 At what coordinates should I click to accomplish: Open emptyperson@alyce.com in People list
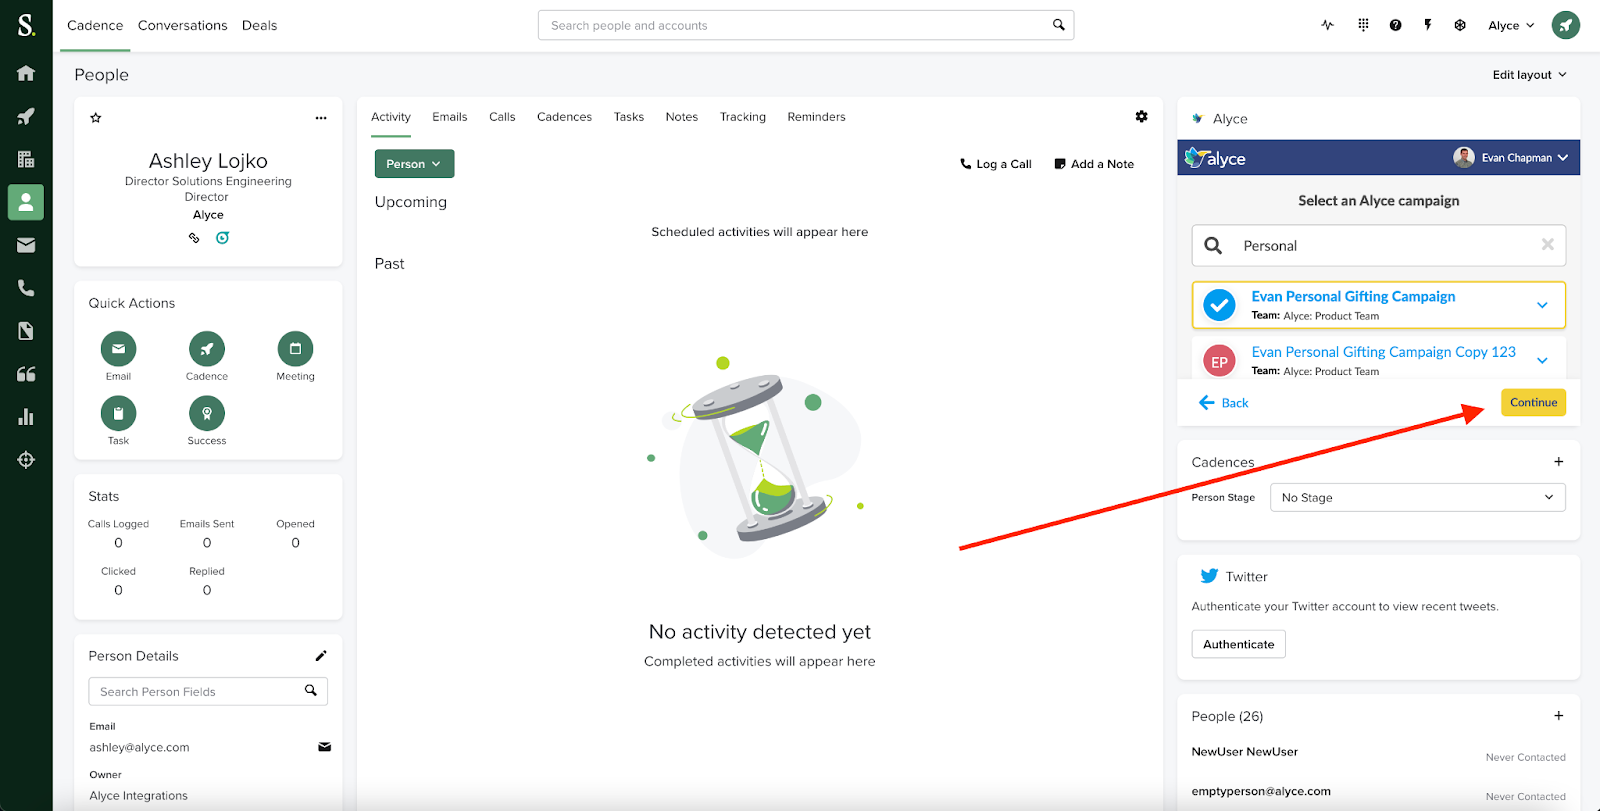pos(1261,791)
